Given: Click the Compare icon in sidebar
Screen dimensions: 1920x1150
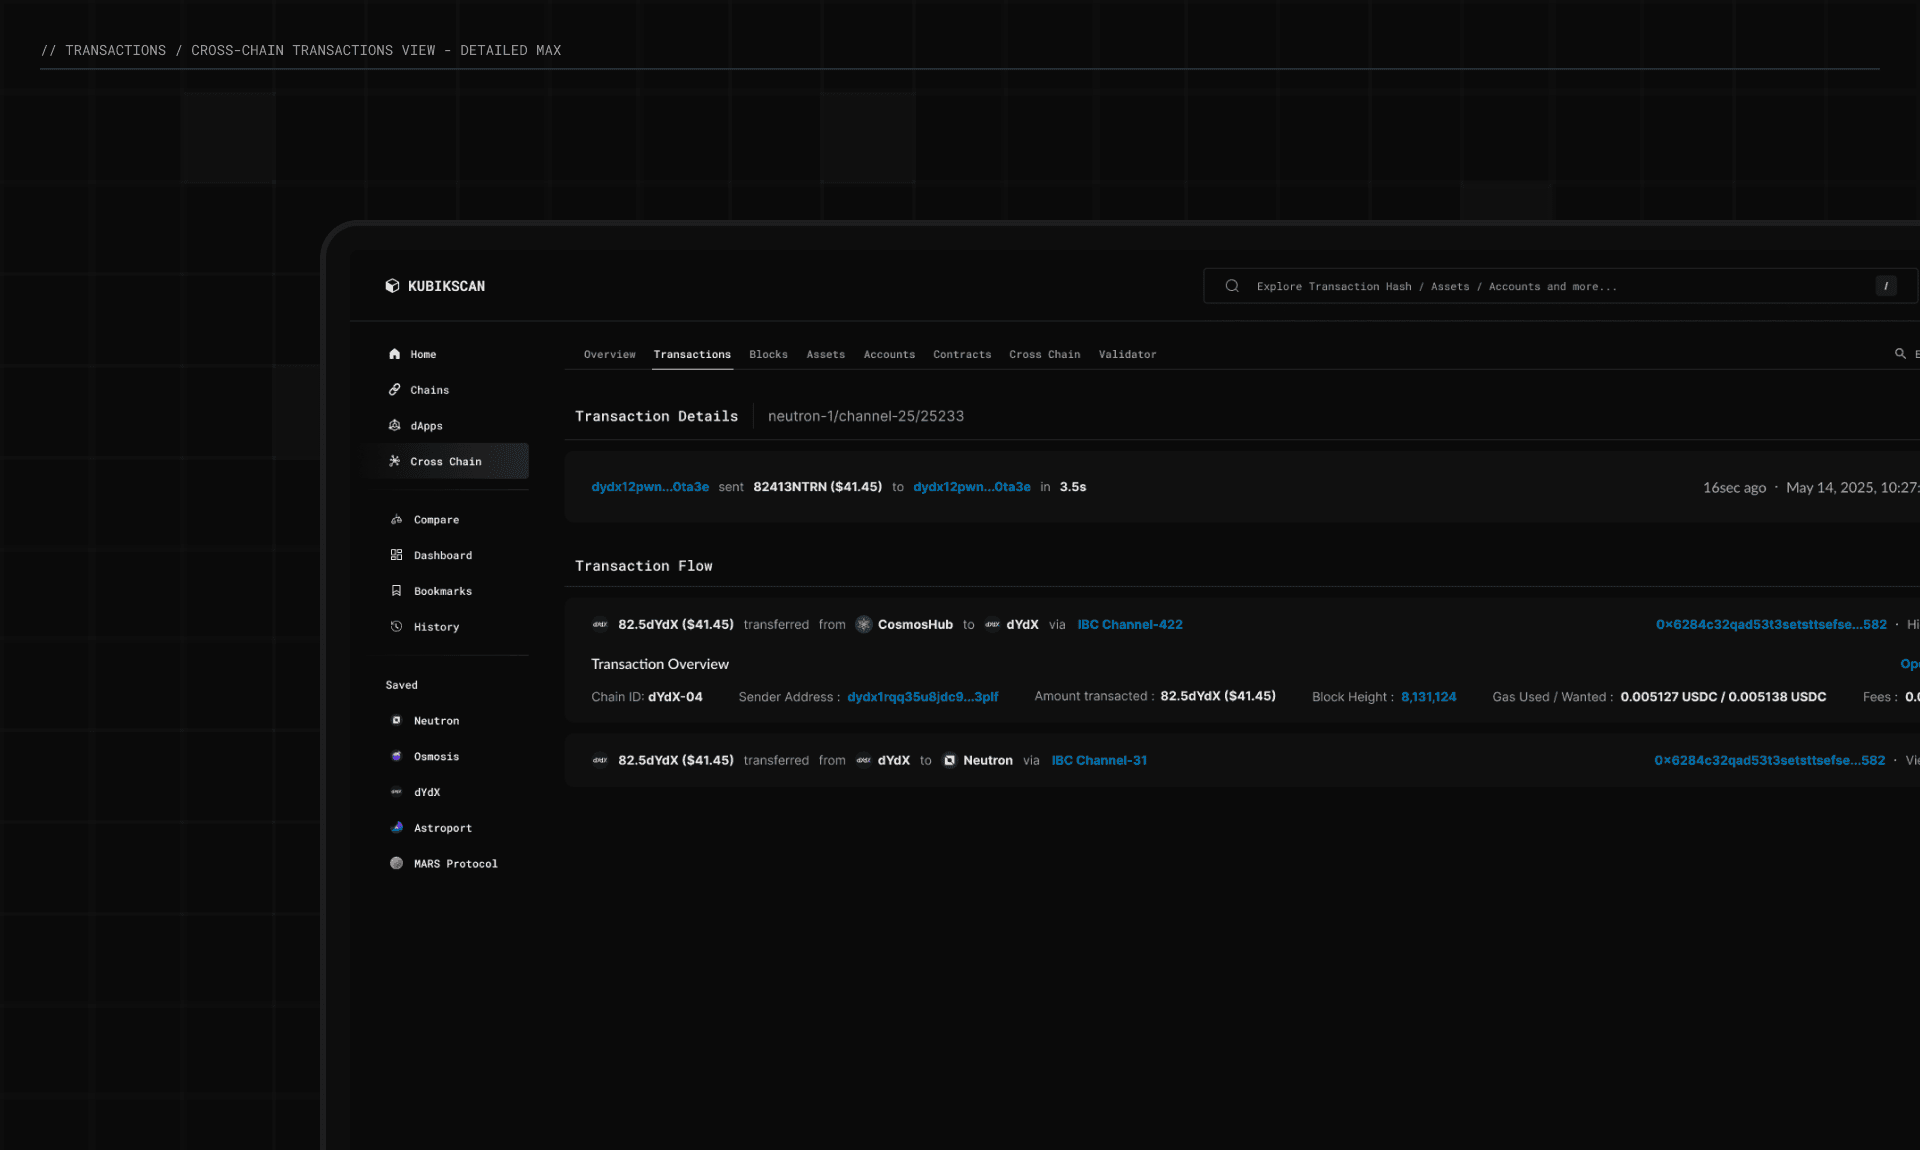Looking at the screenshot, I should click(397, 520).
